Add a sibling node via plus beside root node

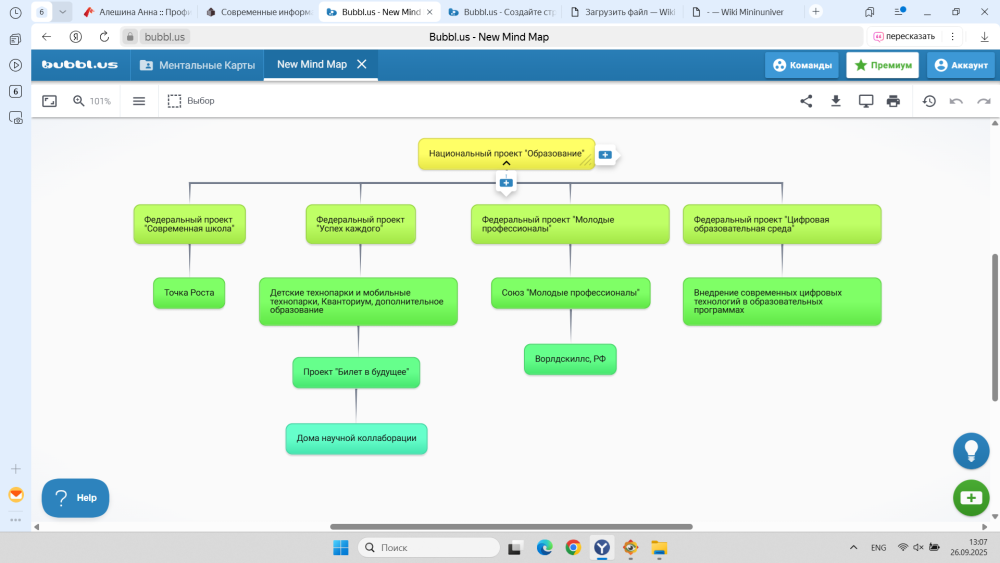[x=605, y=155]
